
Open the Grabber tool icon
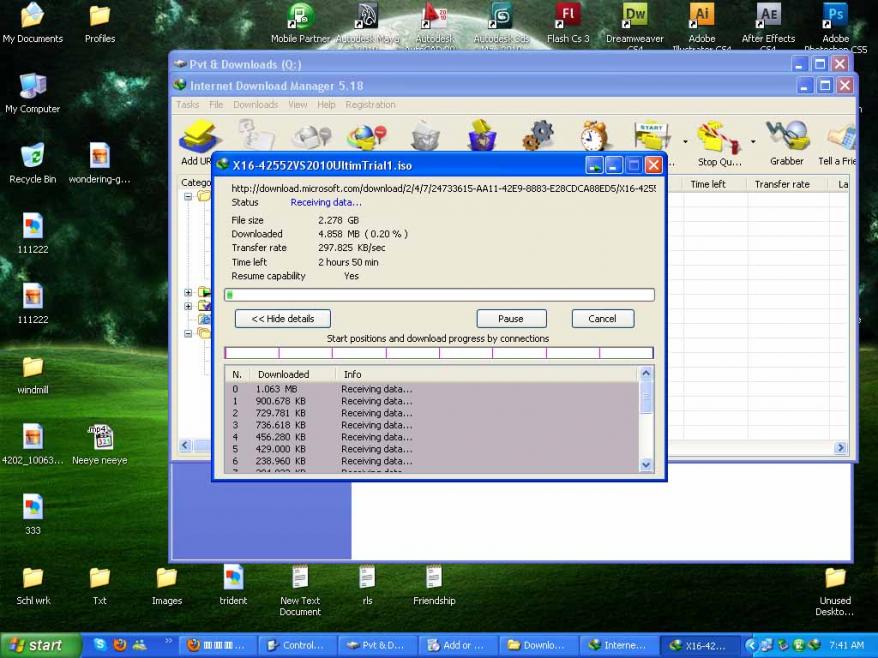pyautogui.click(x=787, y=136)
